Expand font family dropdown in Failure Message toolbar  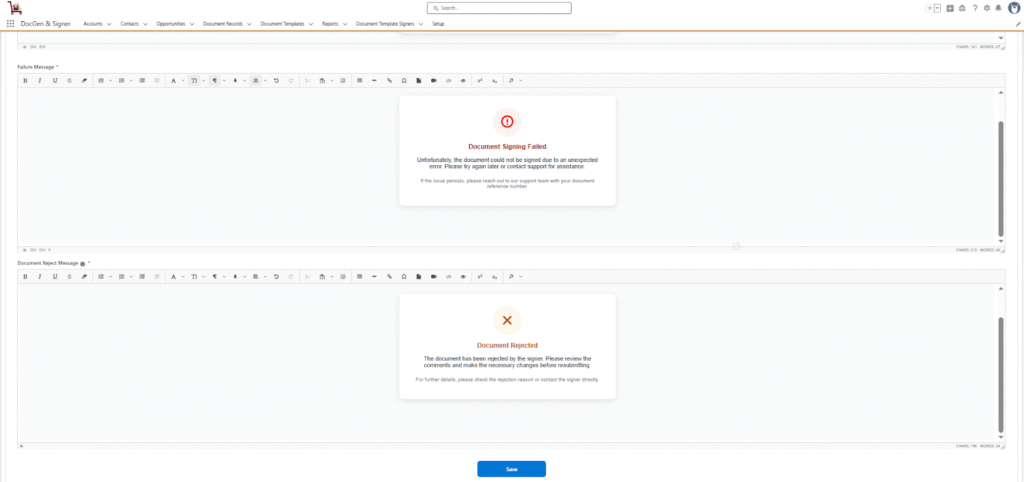click(x=175, y=80)
